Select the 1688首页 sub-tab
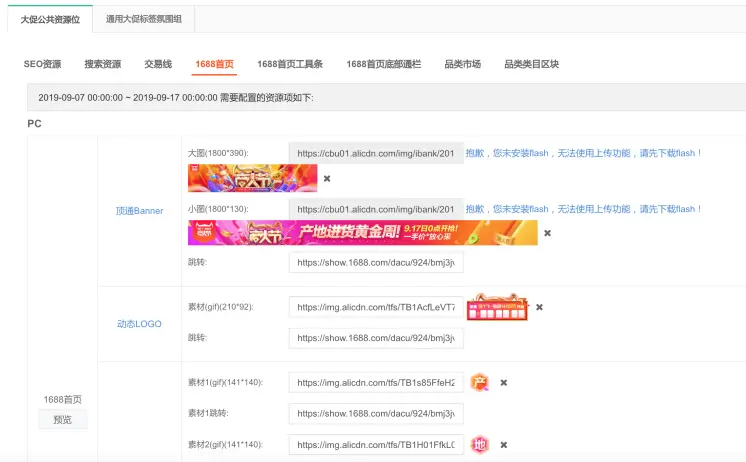 click(x=215, y=64)
